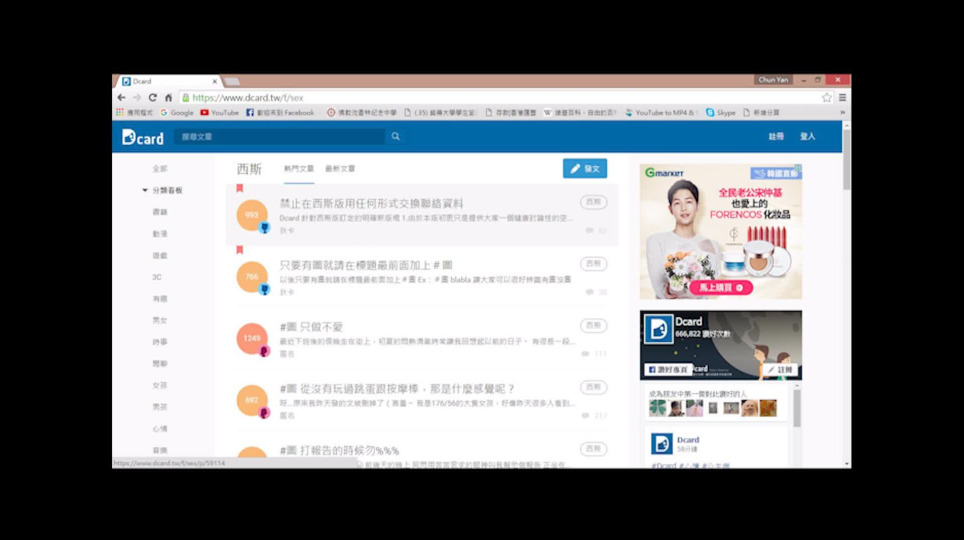Image resolution: width=964 pixels, height=540 pixels.
Task: Select 女孩 board in the sidebar
Action: coord(160,385)
